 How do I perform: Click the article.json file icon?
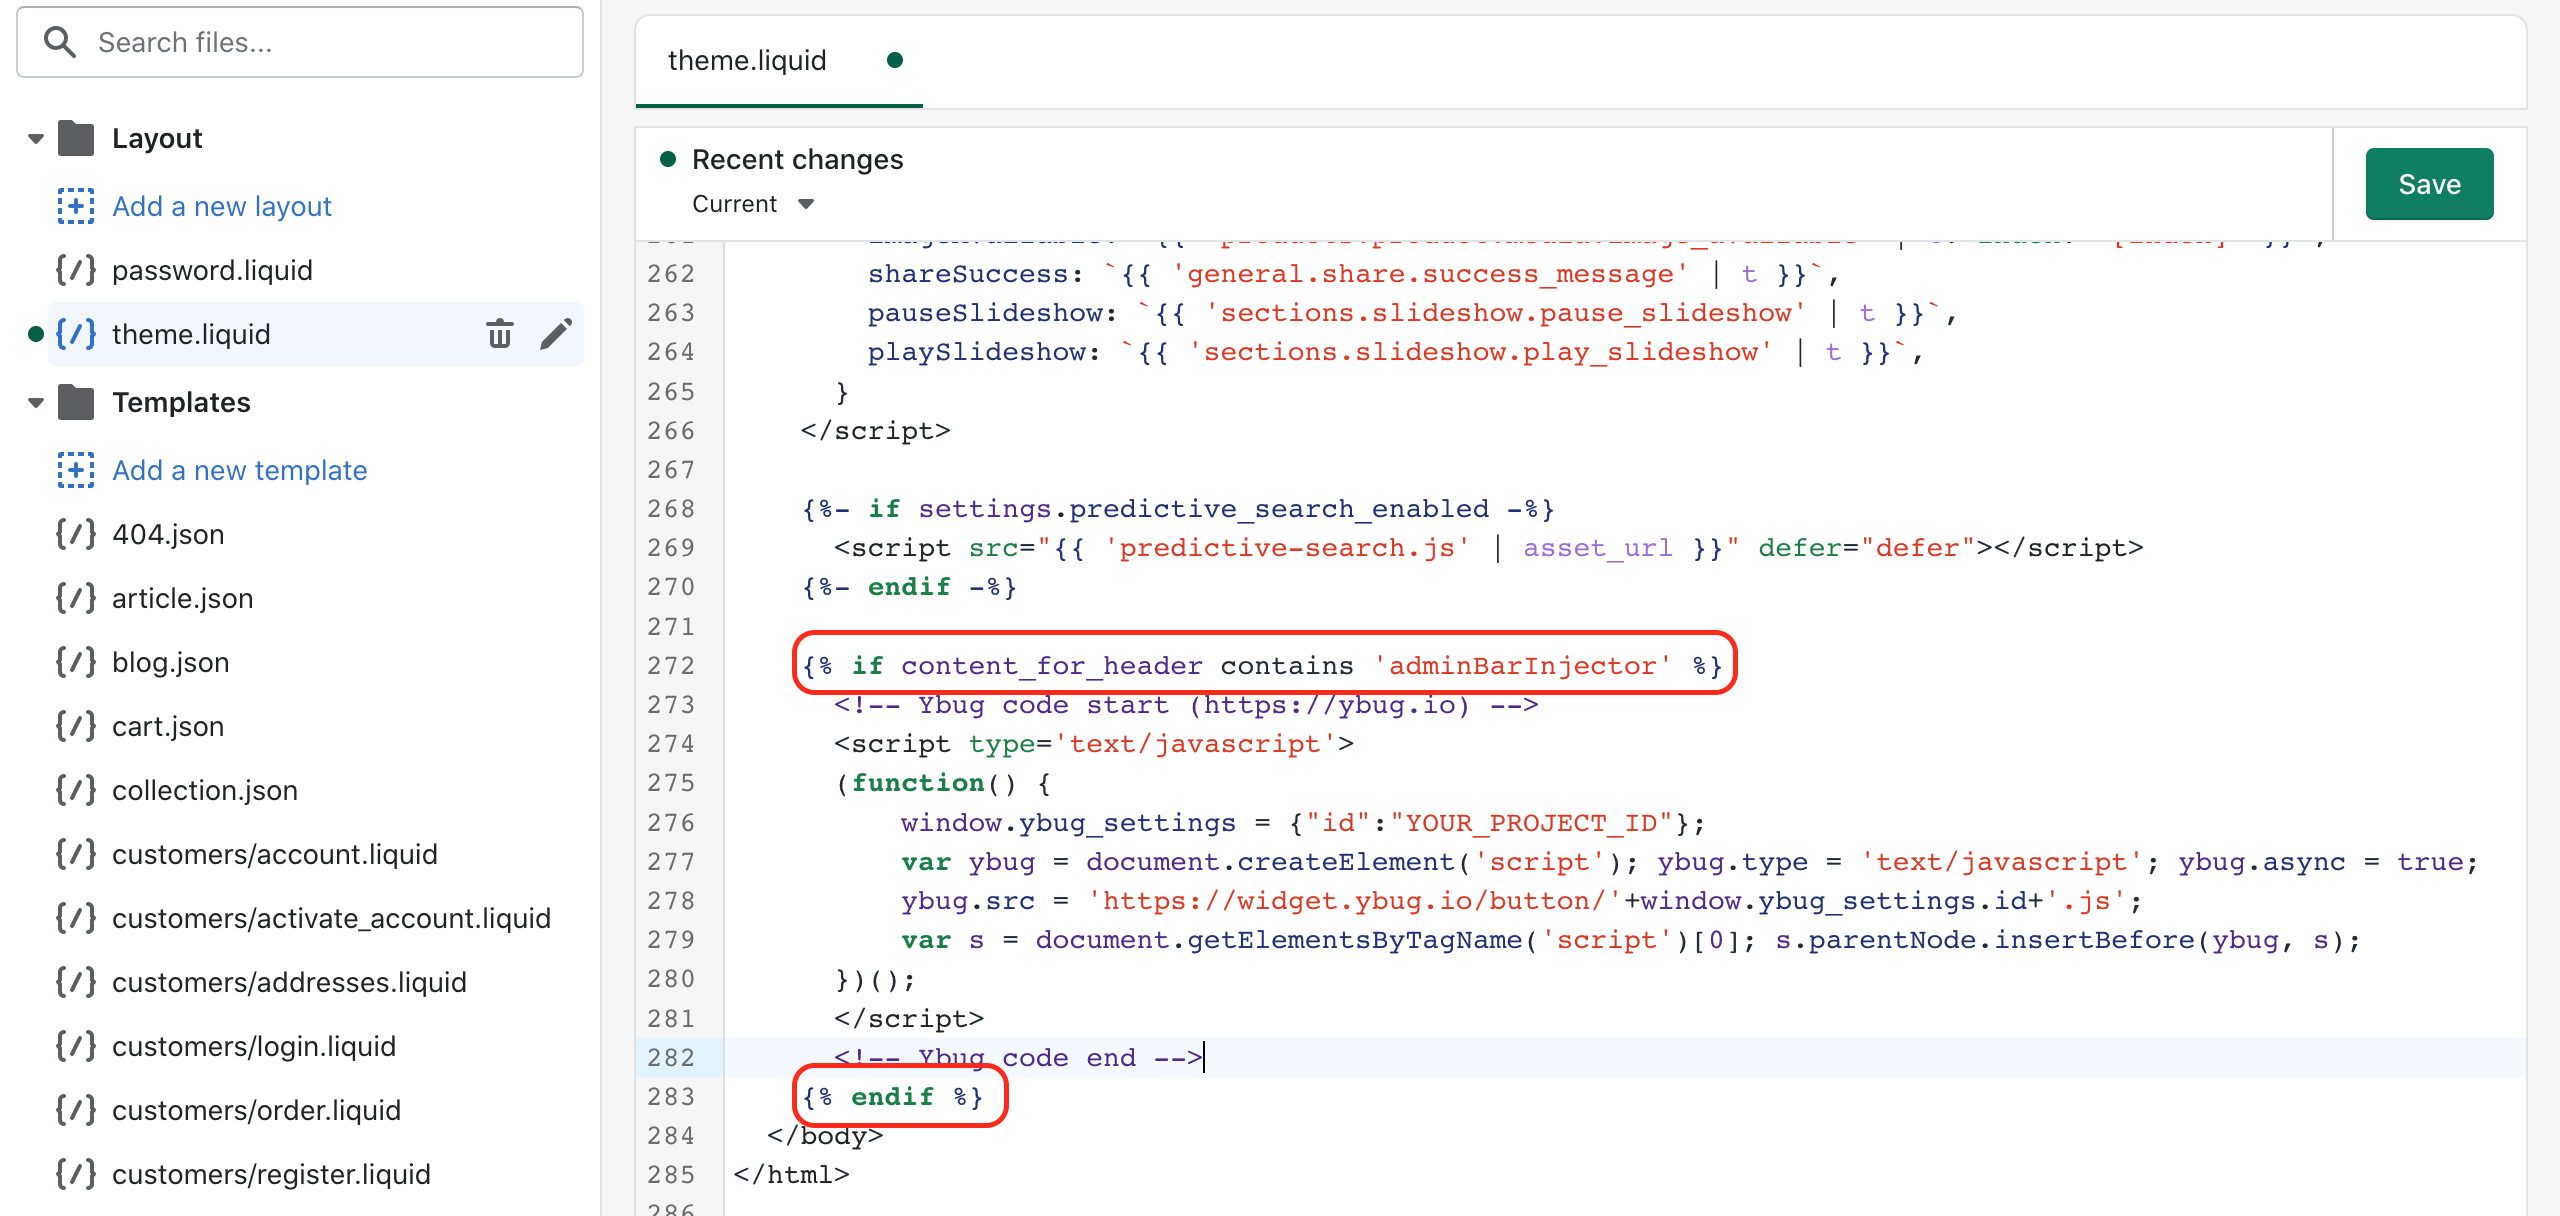(x=76, y=598)
